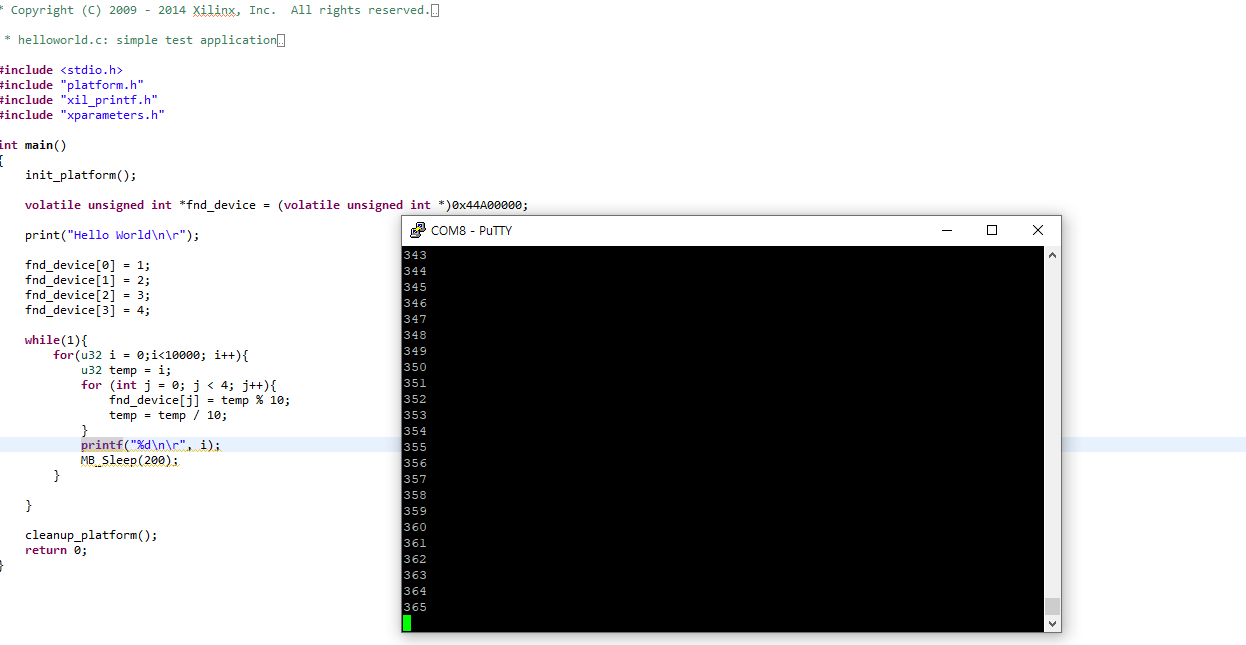1246x645 pixels.
Task: Click terminal output line 356
Action: click(x=415, y=463)
